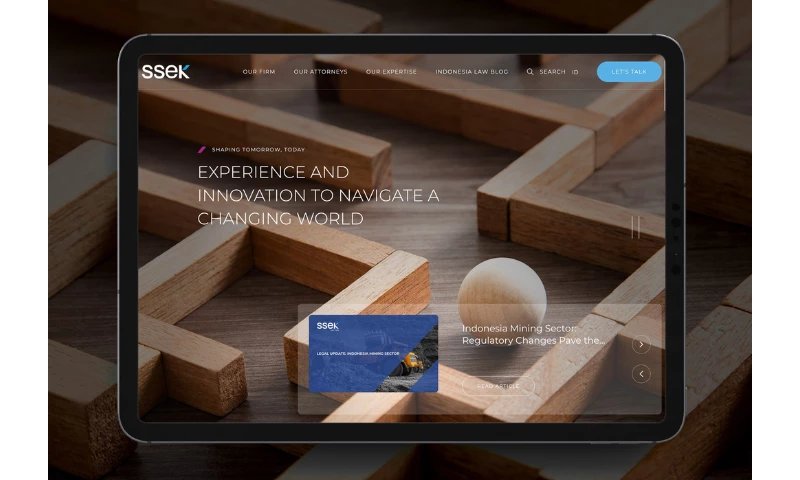Click the SSEK logo on article card
Screen dimensions: 800x480
[x=328, y=326]
